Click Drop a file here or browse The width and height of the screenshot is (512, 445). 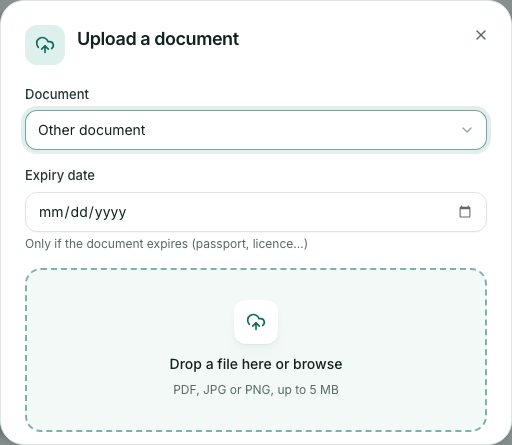click(x=256, y=364)
